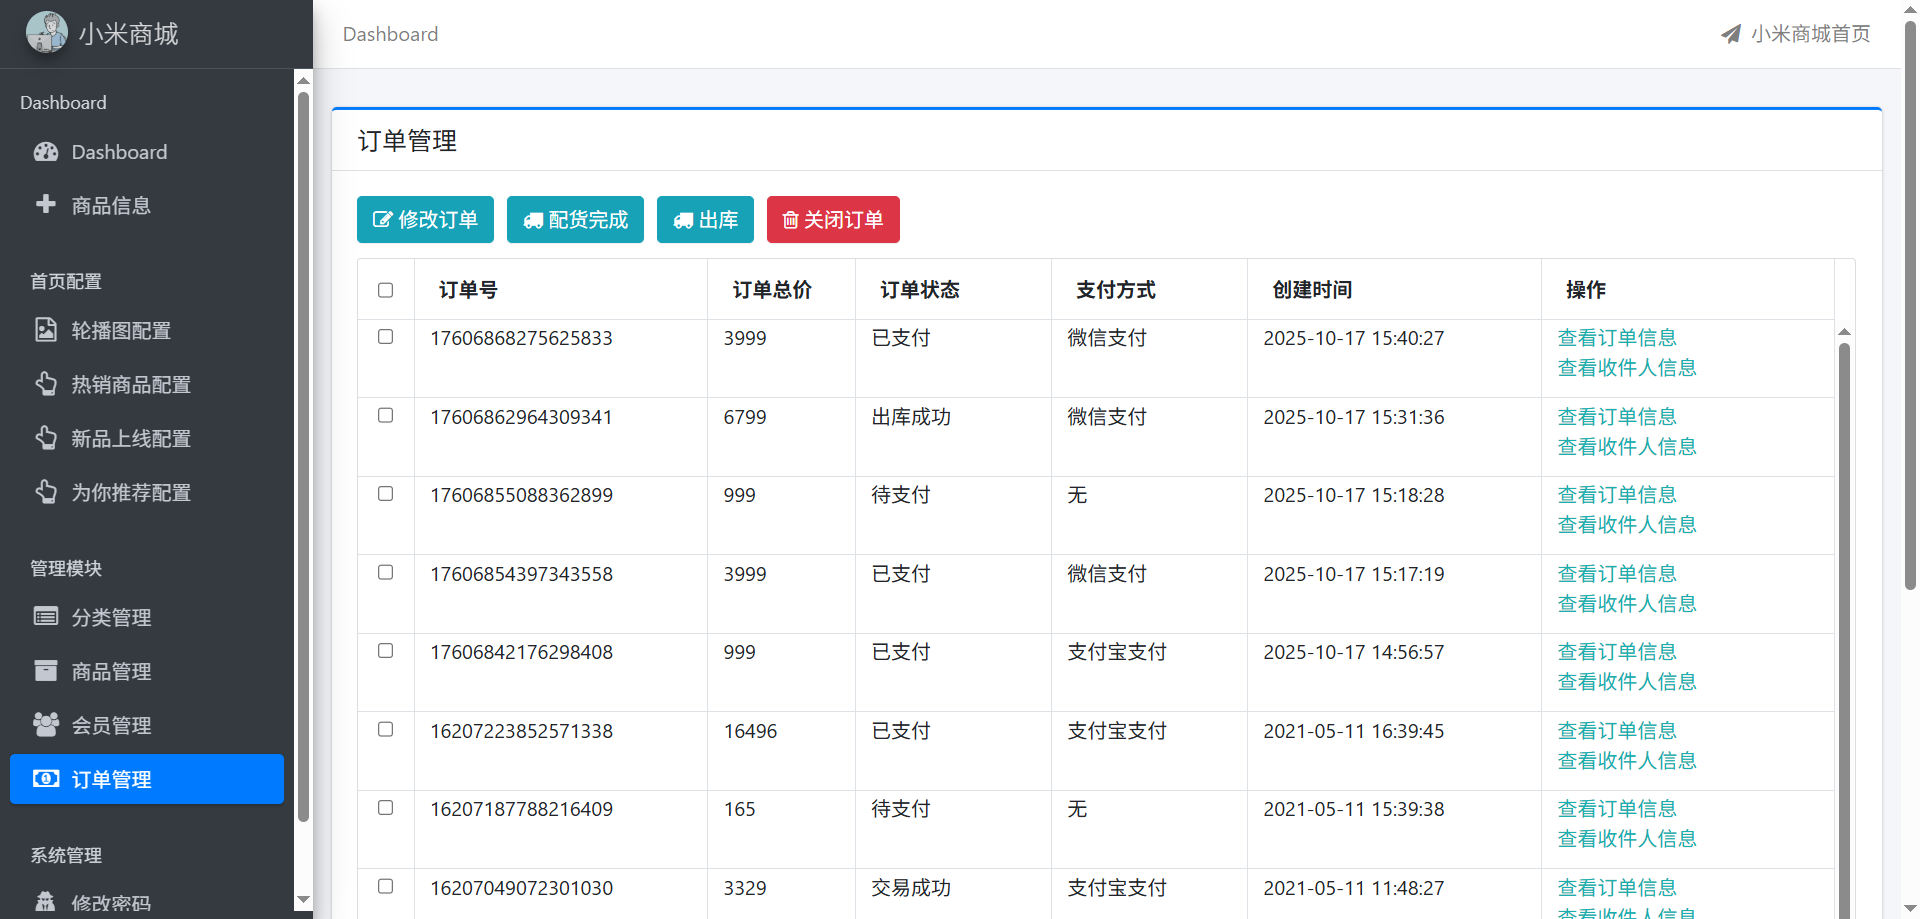
Task: Click the thumbs-up icon beside 热销商品配置
Action: click(46, 384)
